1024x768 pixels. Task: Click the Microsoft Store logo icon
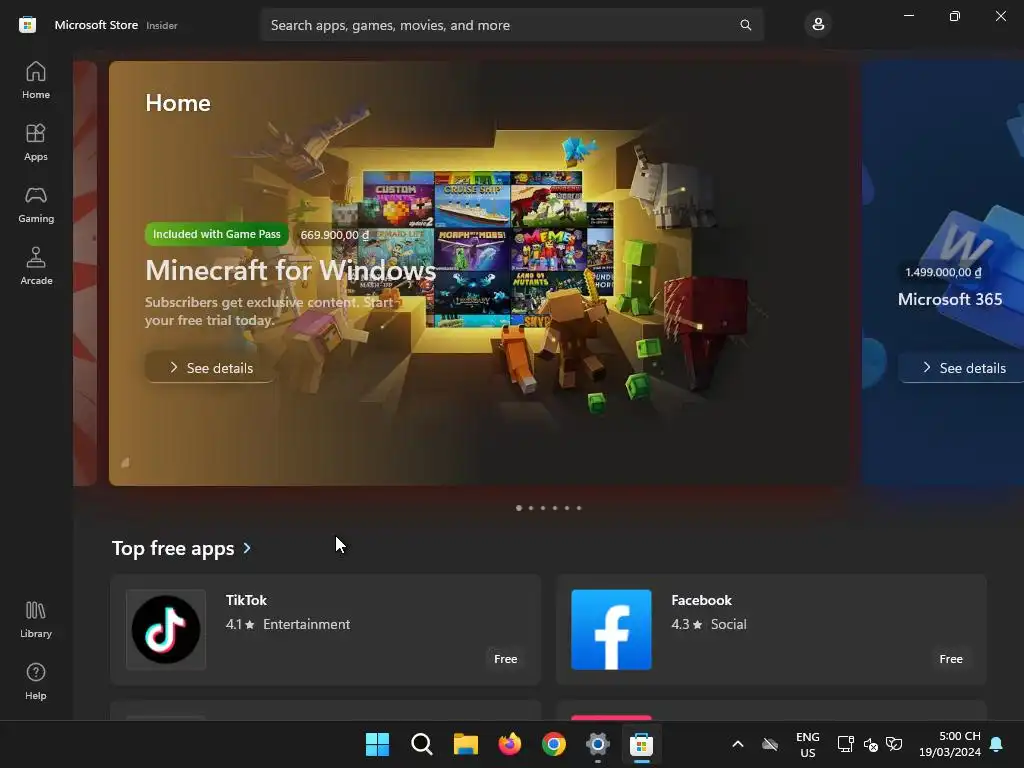tap(27, 25)
